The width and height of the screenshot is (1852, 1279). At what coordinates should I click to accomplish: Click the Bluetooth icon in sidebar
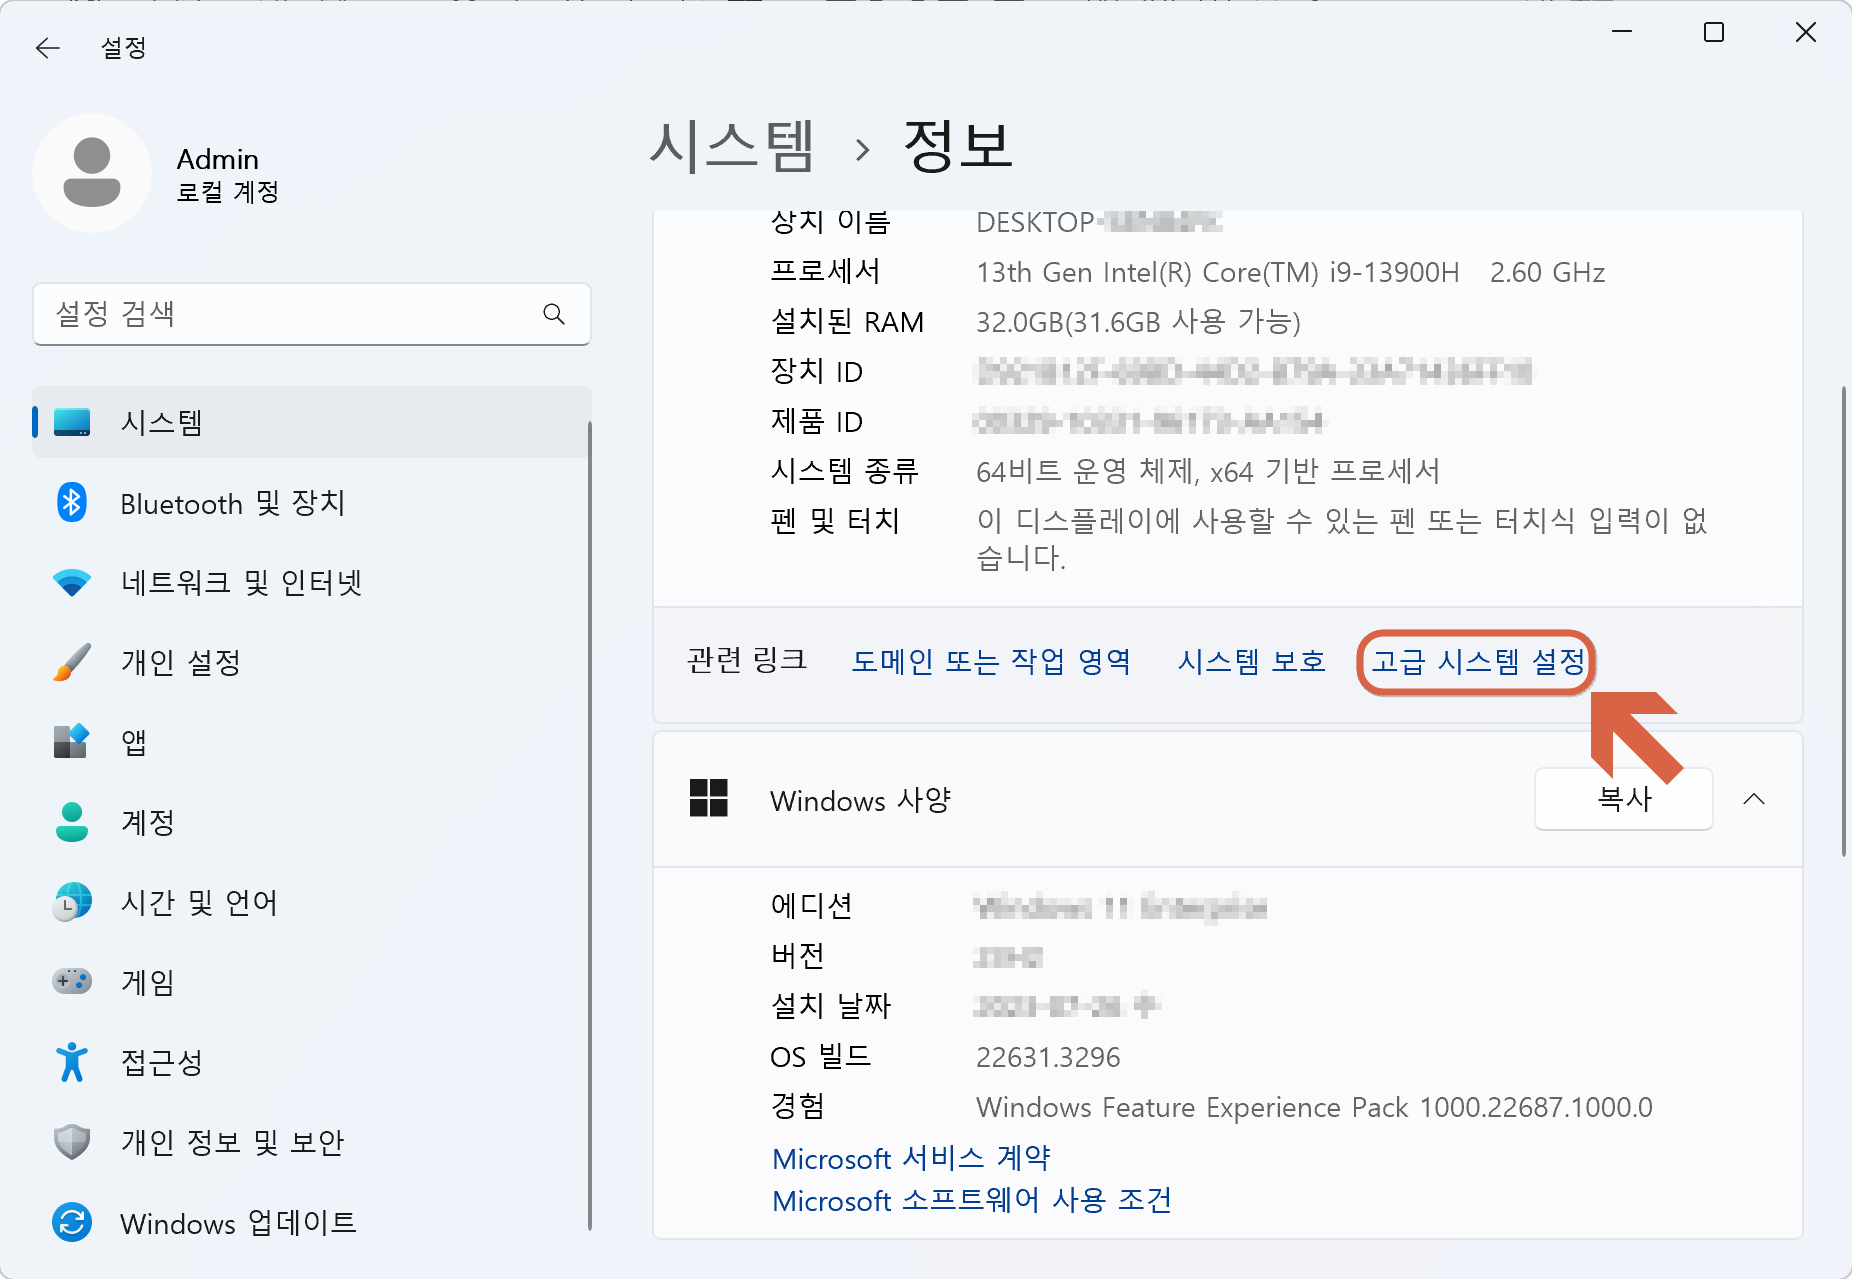pyautogui.click(x=72, y=502)
